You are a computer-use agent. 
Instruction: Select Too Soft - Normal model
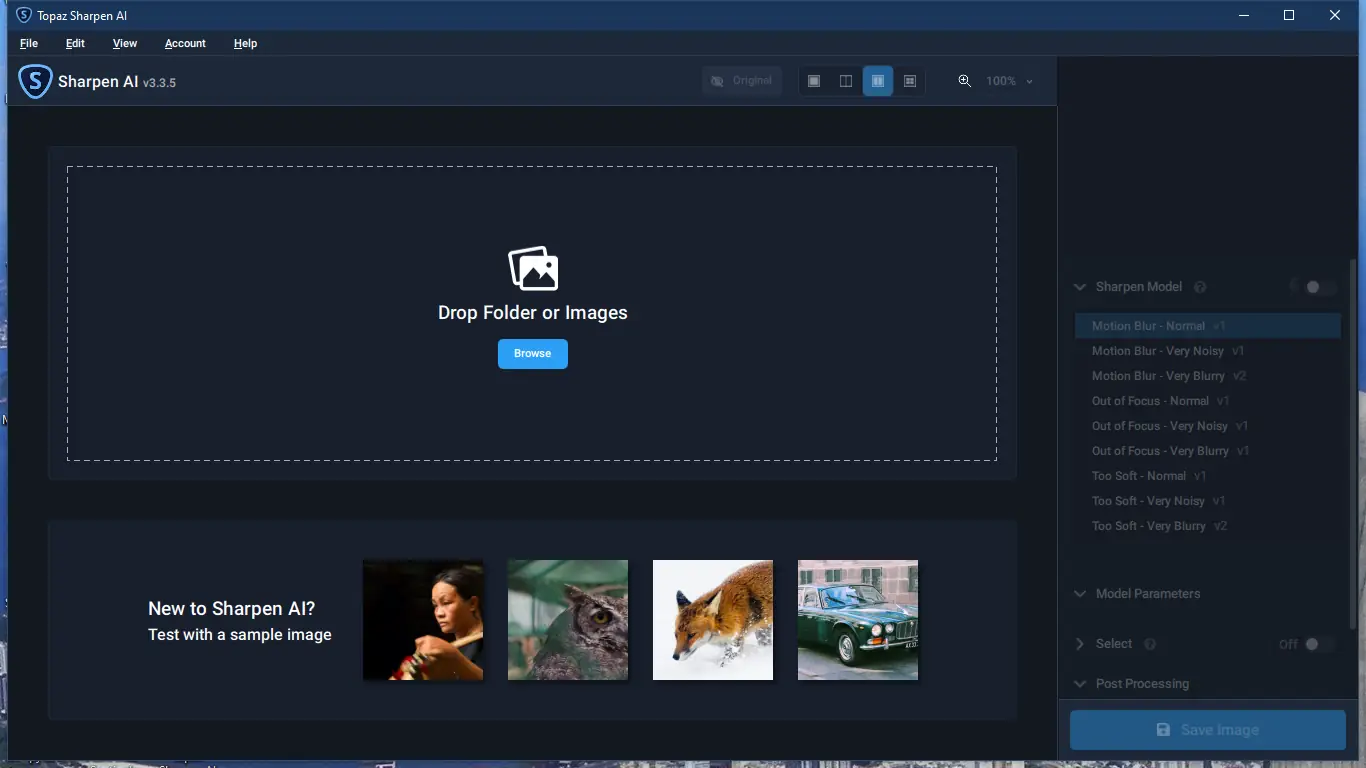1208,476
